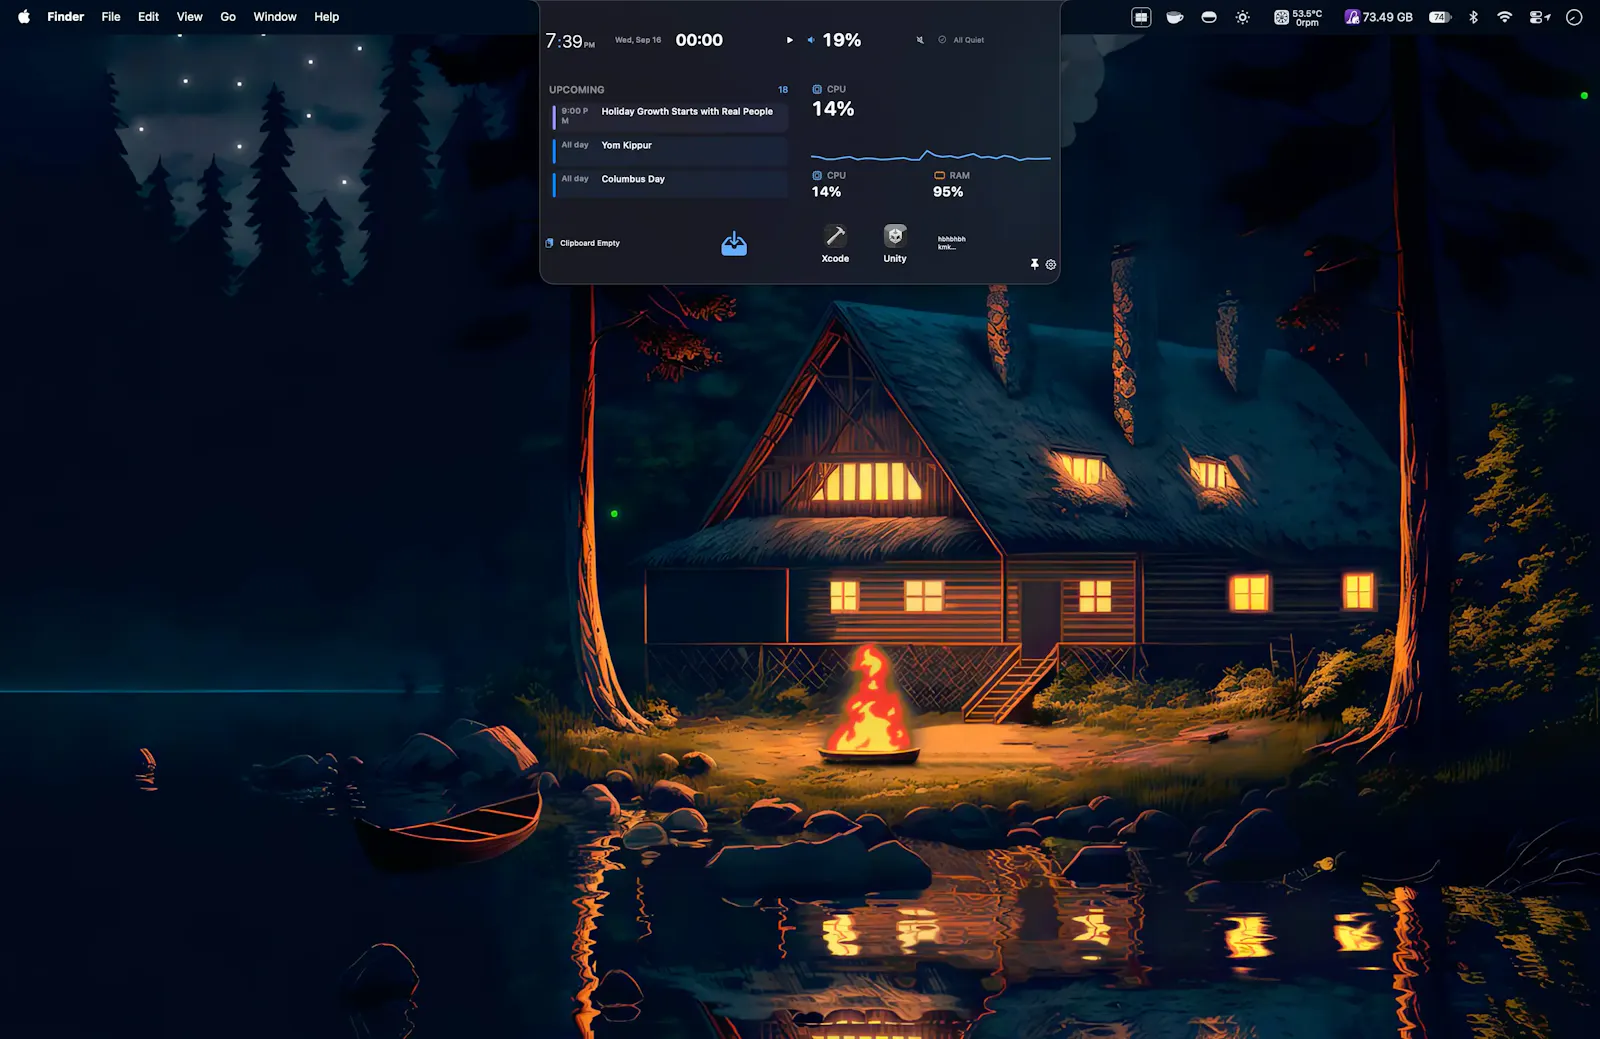
Task: Click the window-grid menu bar icon
Action: click(1141, 17)
